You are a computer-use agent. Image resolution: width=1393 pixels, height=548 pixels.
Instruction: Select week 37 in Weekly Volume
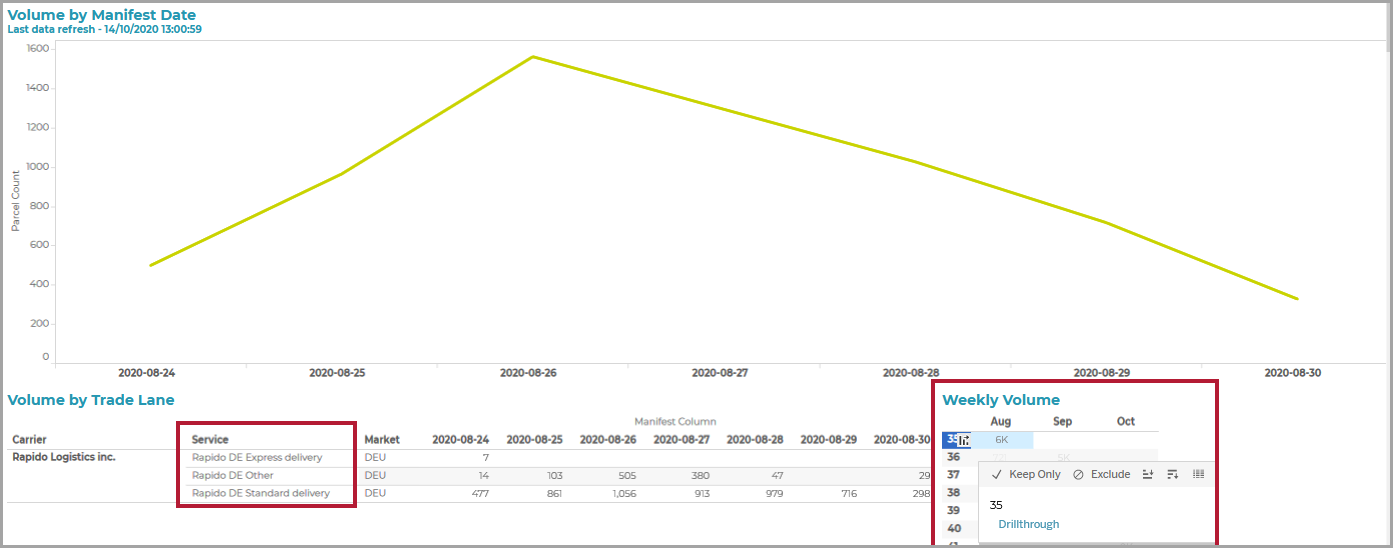coord(953,474)
